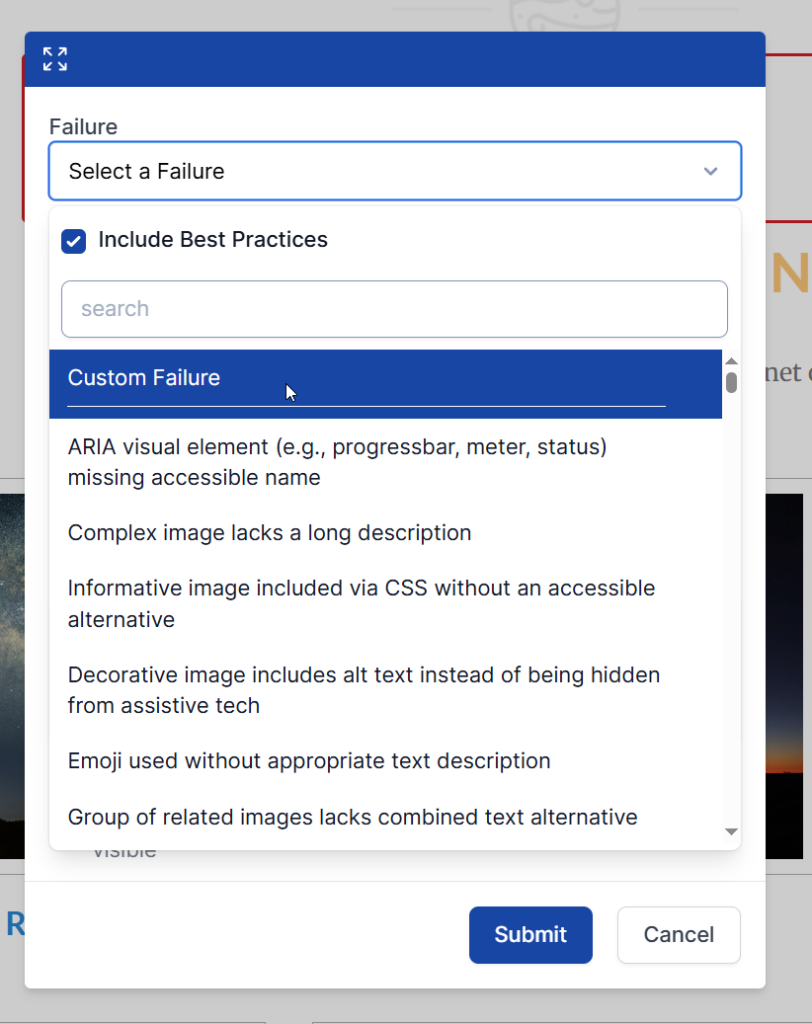The image size is (812, 1024).
Task: Choose the Group of related images option
Action: (352, 817)
